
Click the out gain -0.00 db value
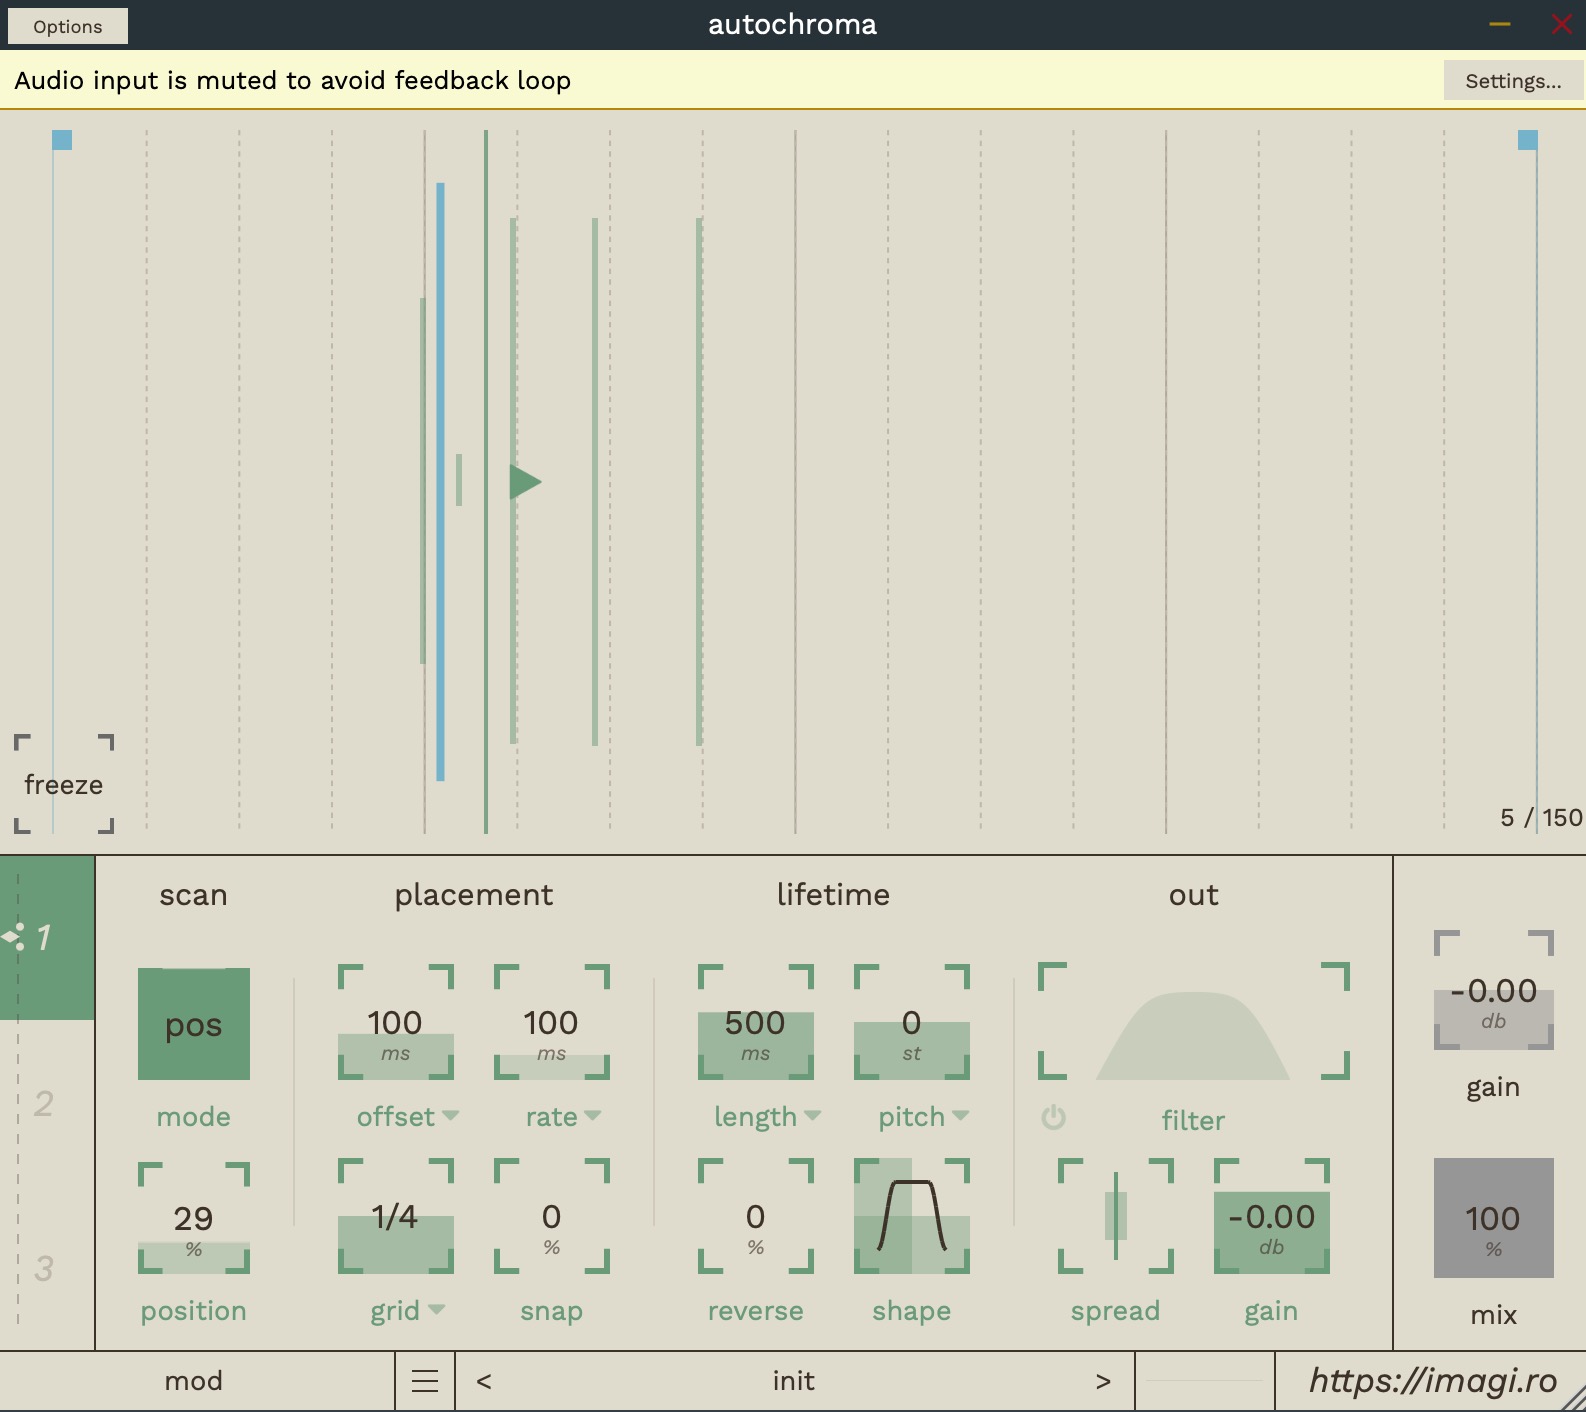coord(1272,1216)
